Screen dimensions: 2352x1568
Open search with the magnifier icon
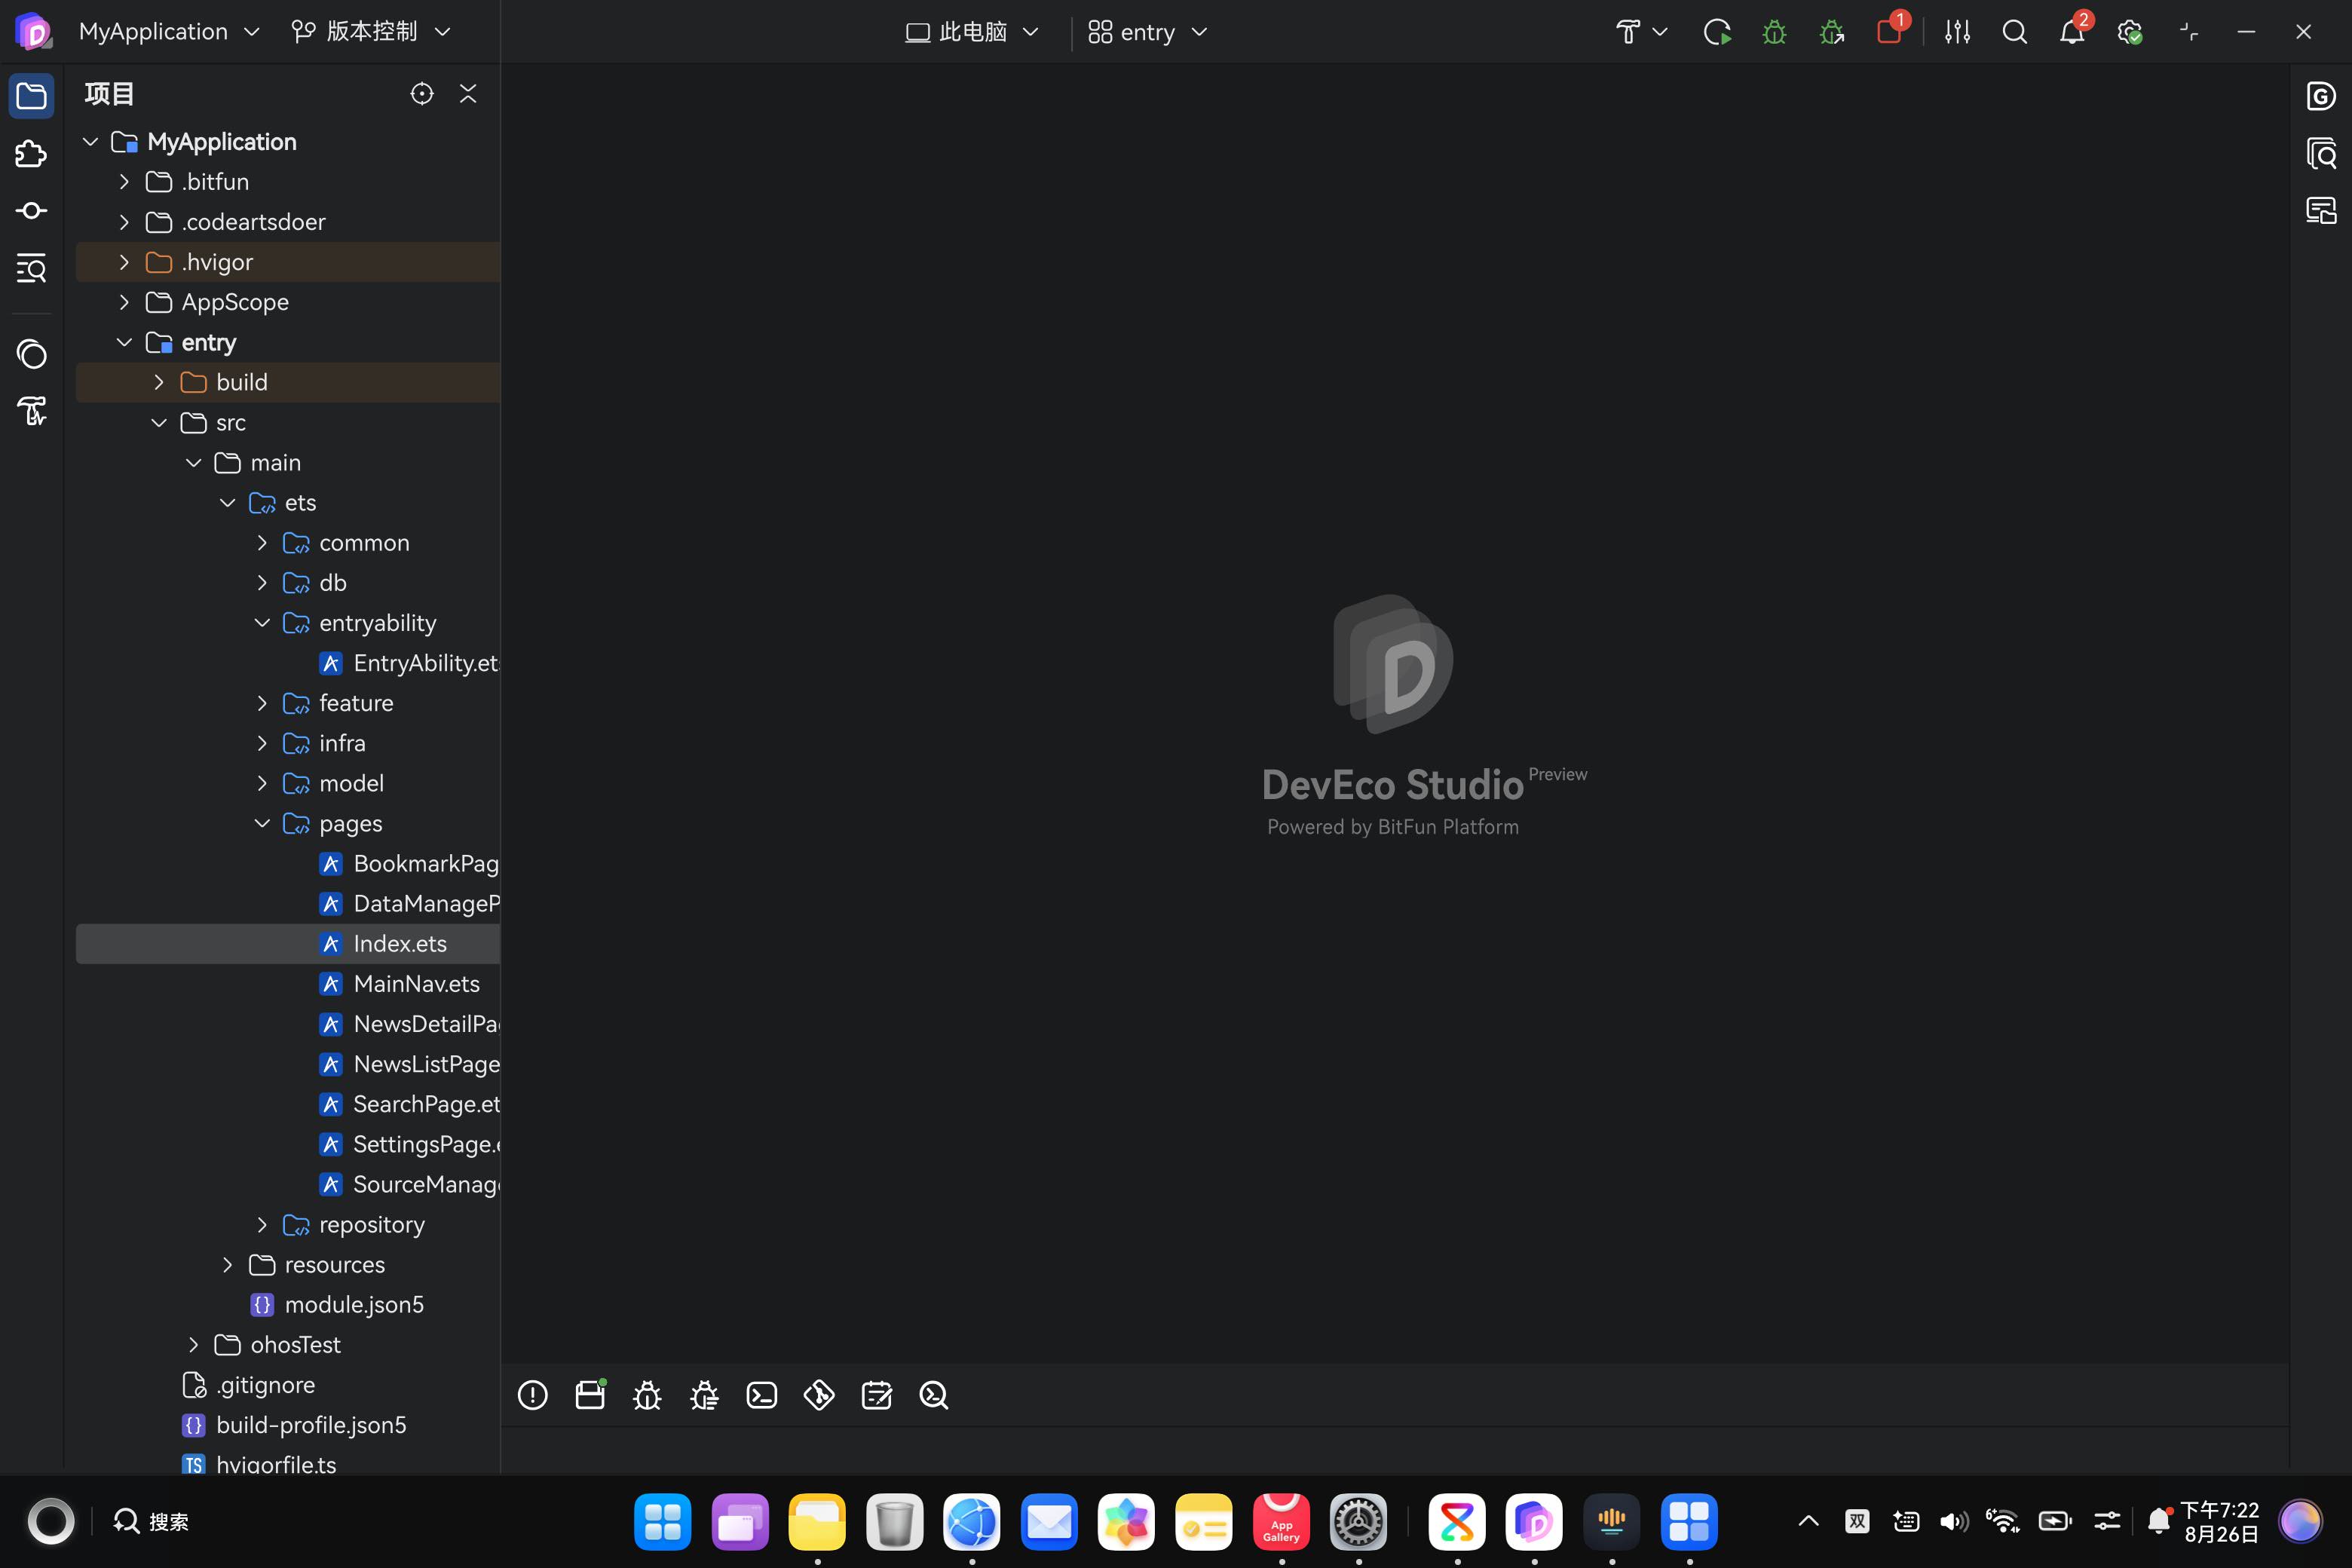click(x=2015, y=32)
